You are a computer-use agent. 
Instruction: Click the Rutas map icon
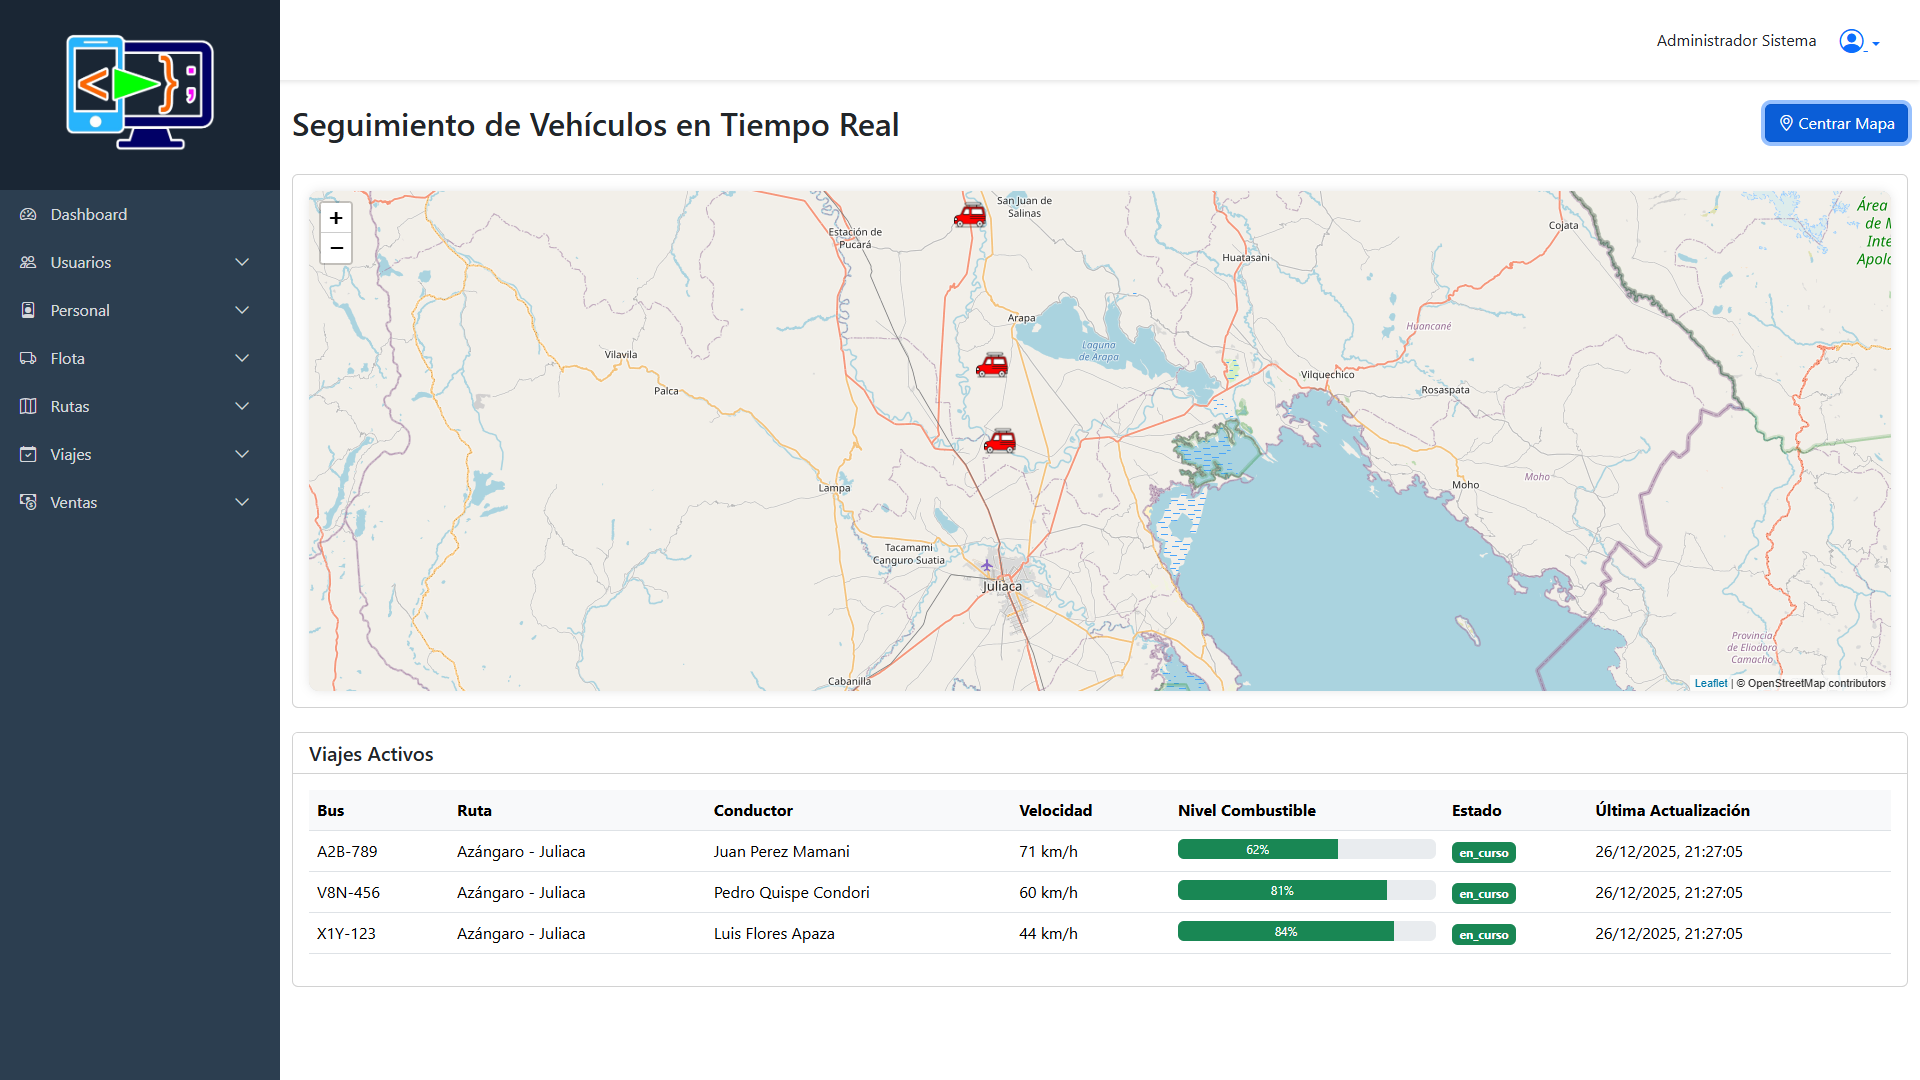[28, 407]
